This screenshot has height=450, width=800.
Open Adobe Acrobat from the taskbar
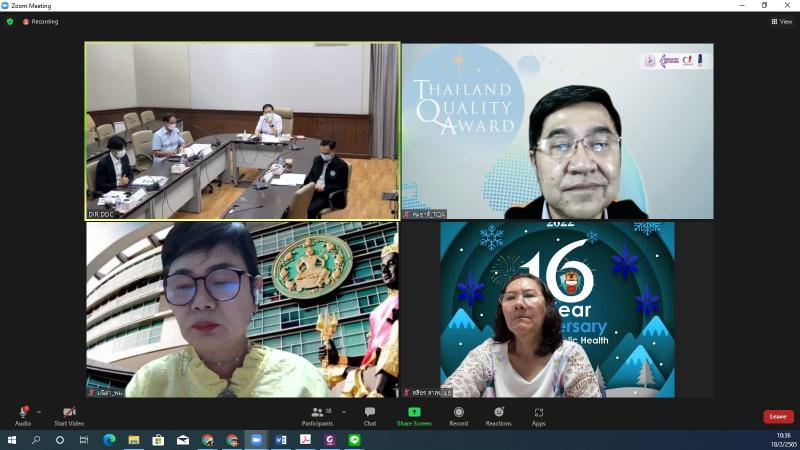305,440
